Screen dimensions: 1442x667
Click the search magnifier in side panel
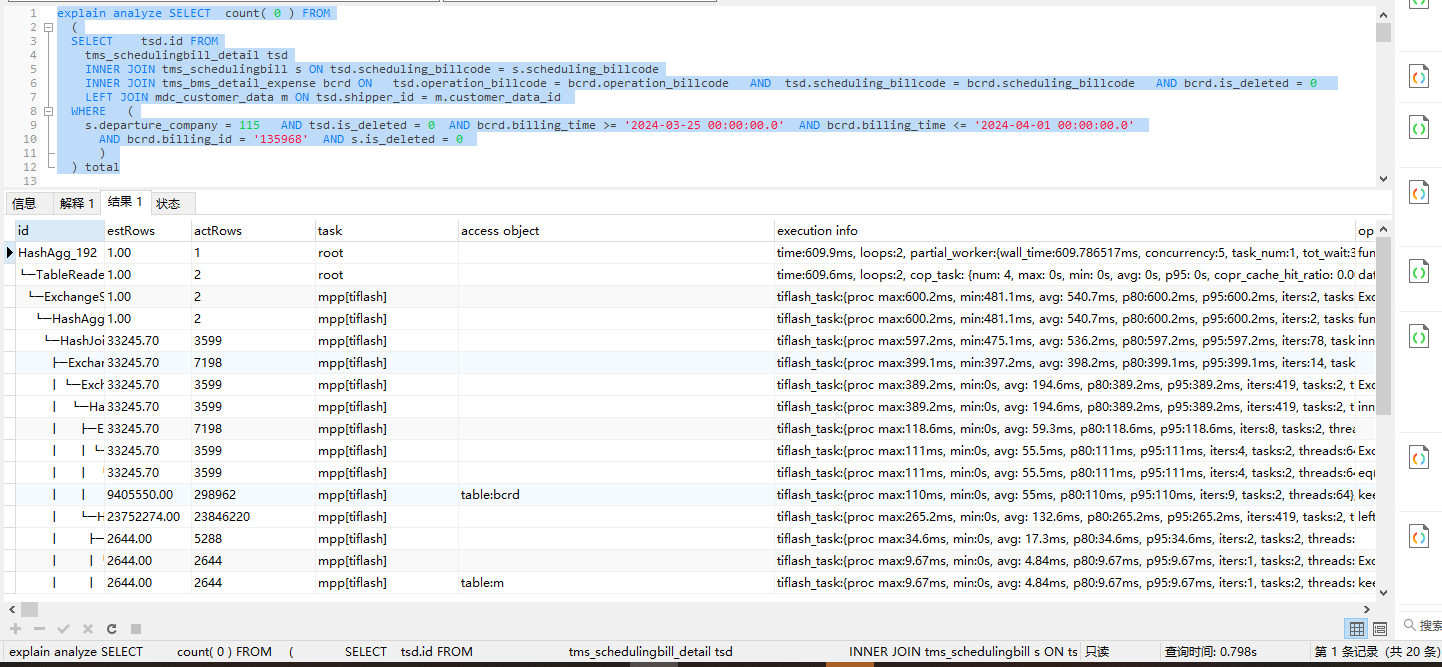click(1410, 625)
